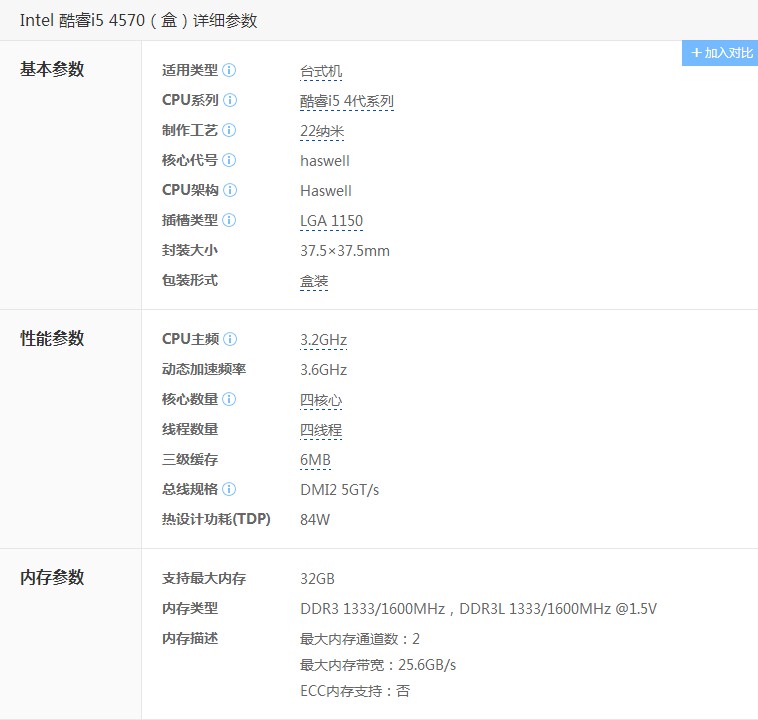Open the info icon for 制作工艺

229,131
